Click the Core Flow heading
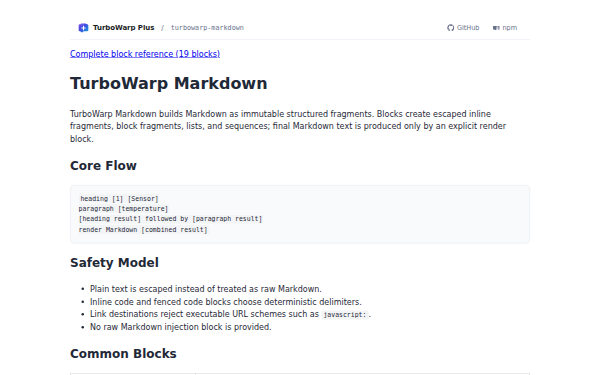Image resolution: width=600 pixels, height=375 pixels. 103,165
